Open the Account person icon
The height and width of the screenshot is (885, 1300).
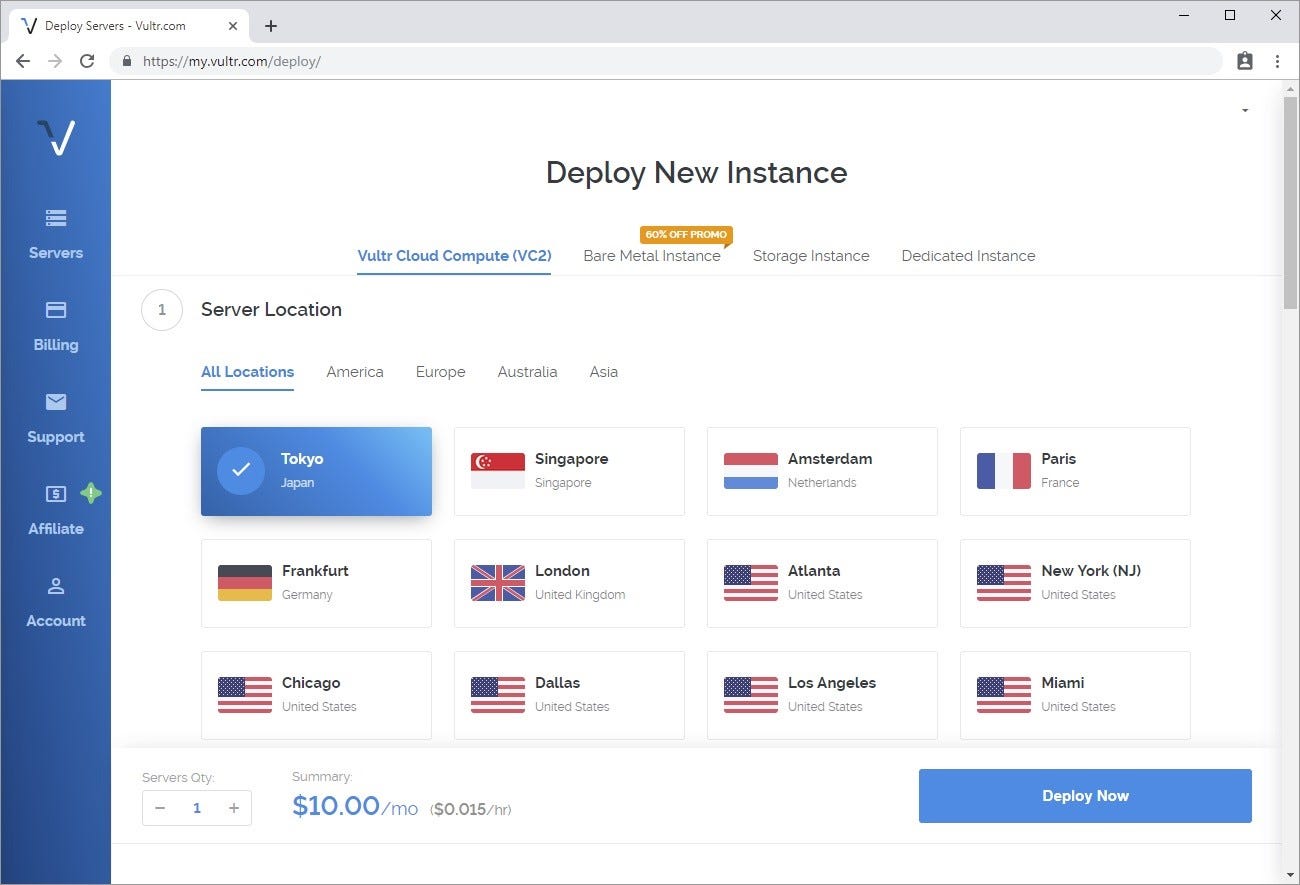pyautogui.click(x=56, y=586)
